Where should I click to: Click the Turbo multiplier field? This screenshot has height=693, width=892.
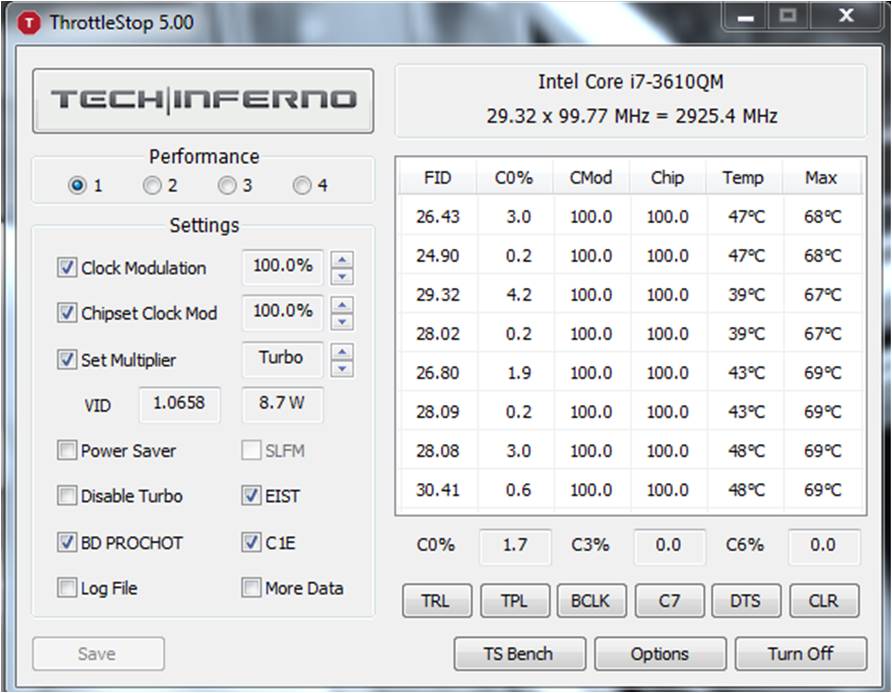click(283, 358)
